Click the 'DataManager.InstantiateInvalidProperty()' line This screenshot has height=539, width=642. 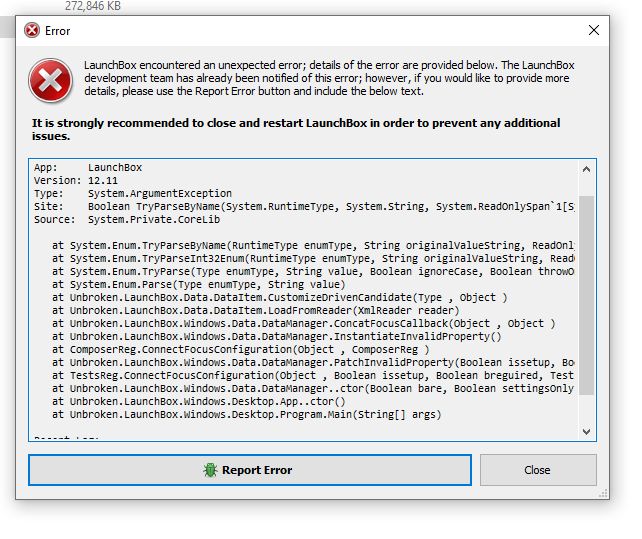[x=277, y=337]
